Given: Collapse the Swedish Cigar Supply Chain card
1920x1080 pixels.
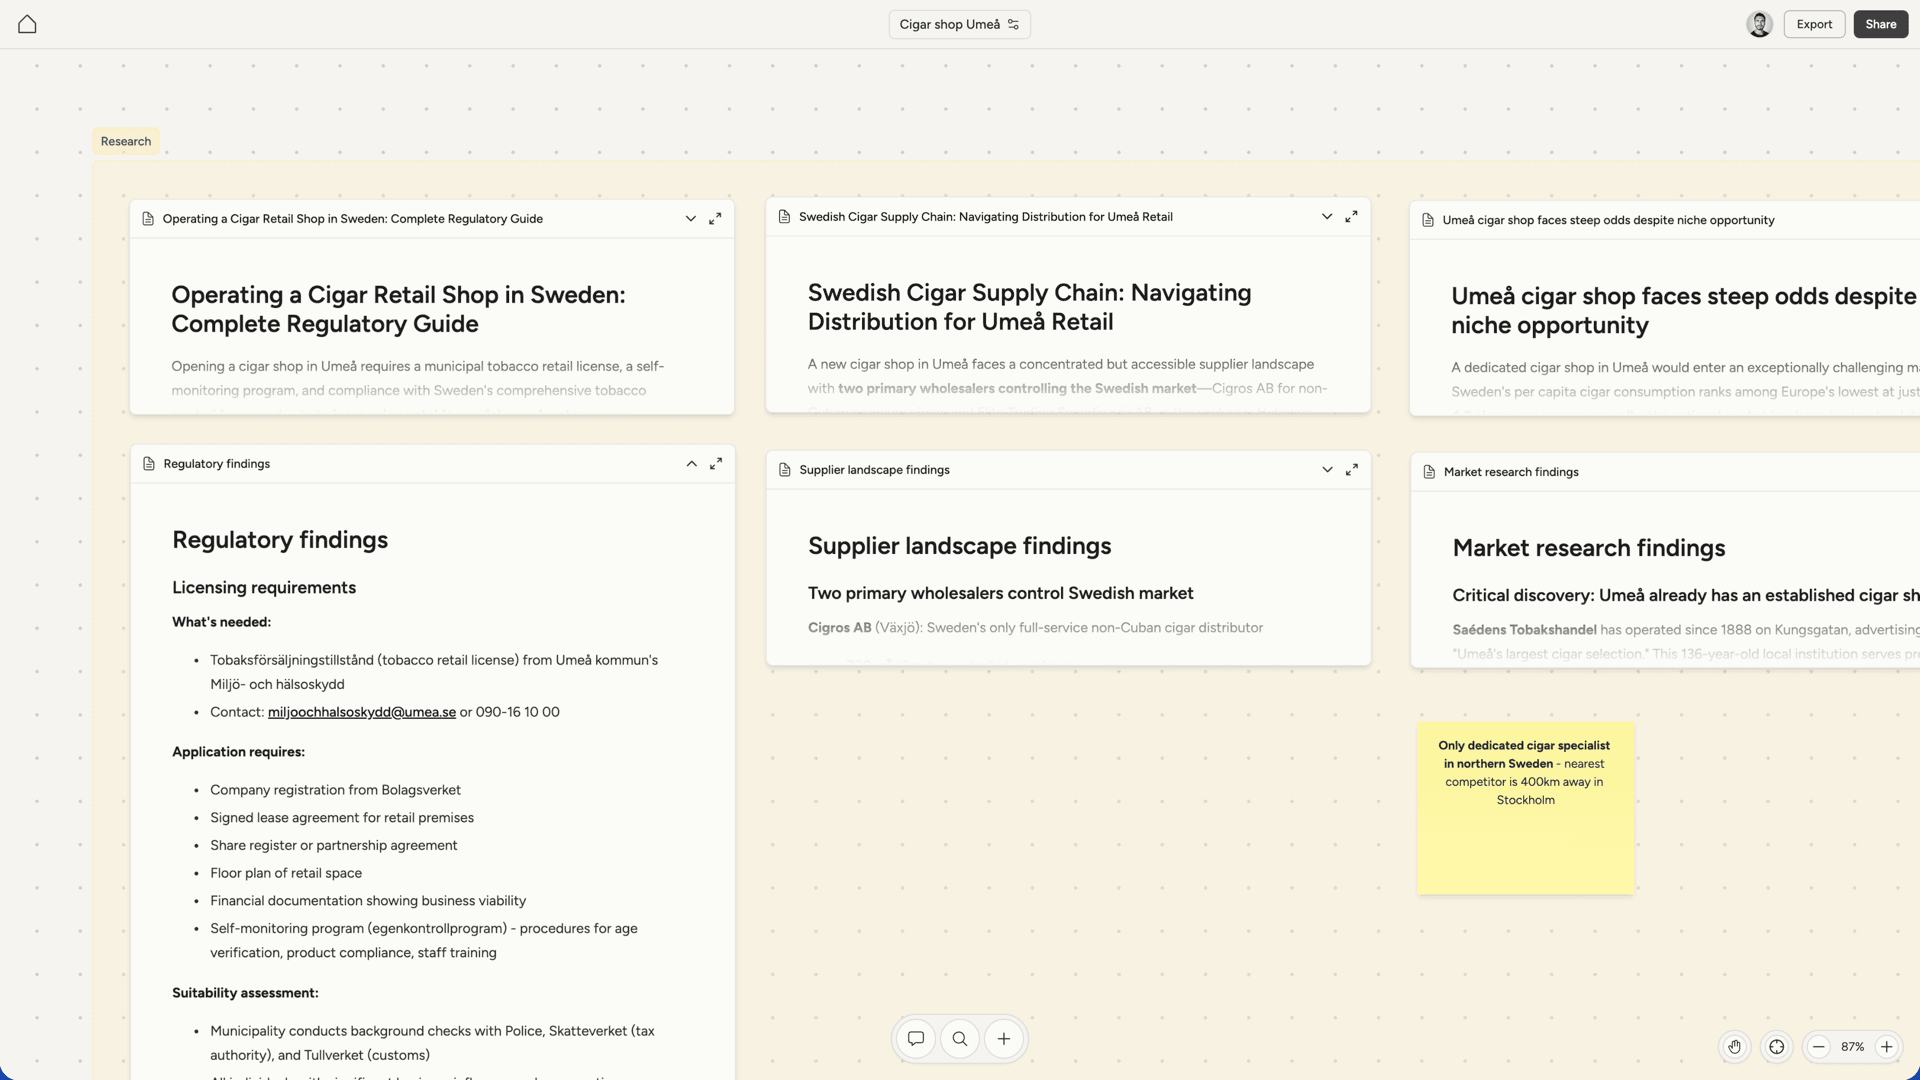Looking at the screenshot, I should pos(1327,216).
